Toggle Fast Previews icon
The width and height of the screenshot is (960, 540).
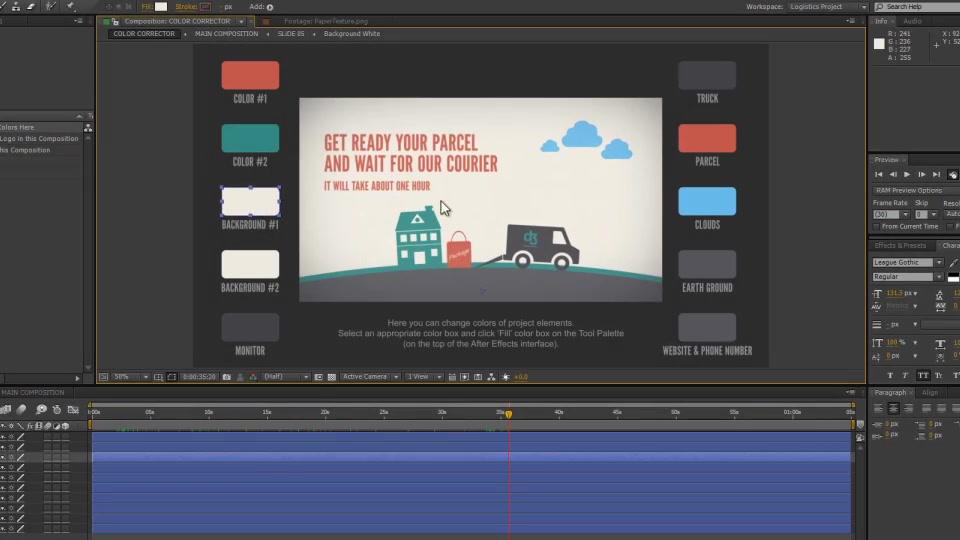(x=465, y=377)
